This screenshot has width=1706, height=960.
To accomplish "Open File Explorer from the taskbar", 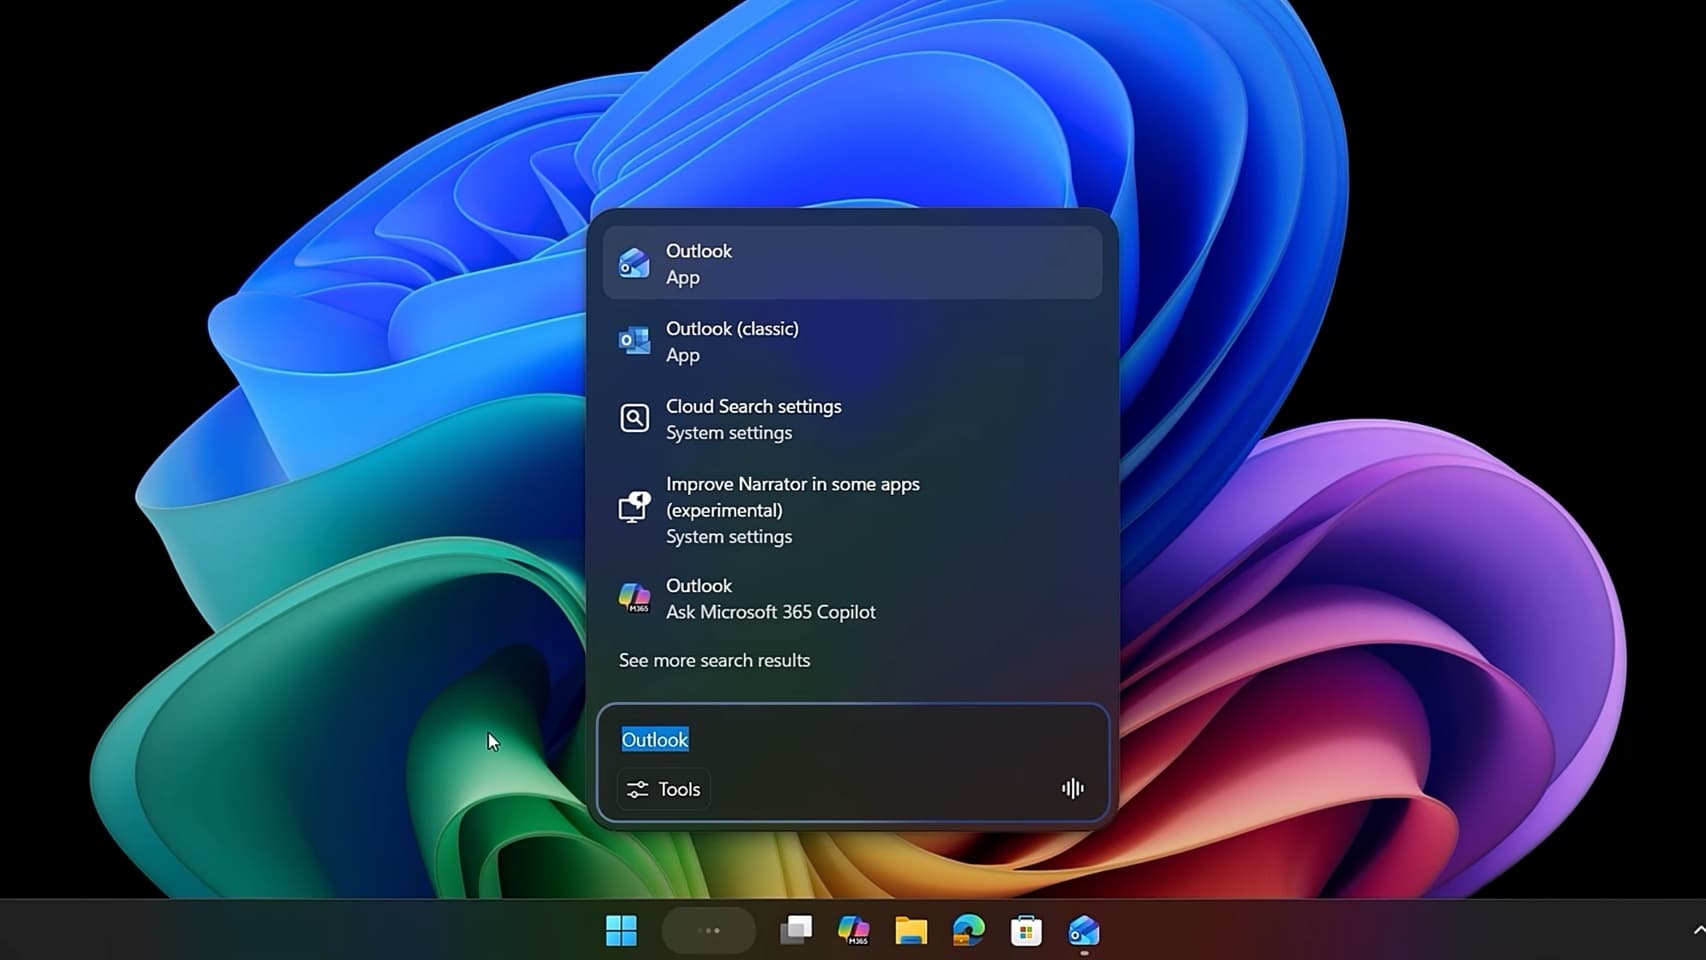I will click(x=909, y=930).
